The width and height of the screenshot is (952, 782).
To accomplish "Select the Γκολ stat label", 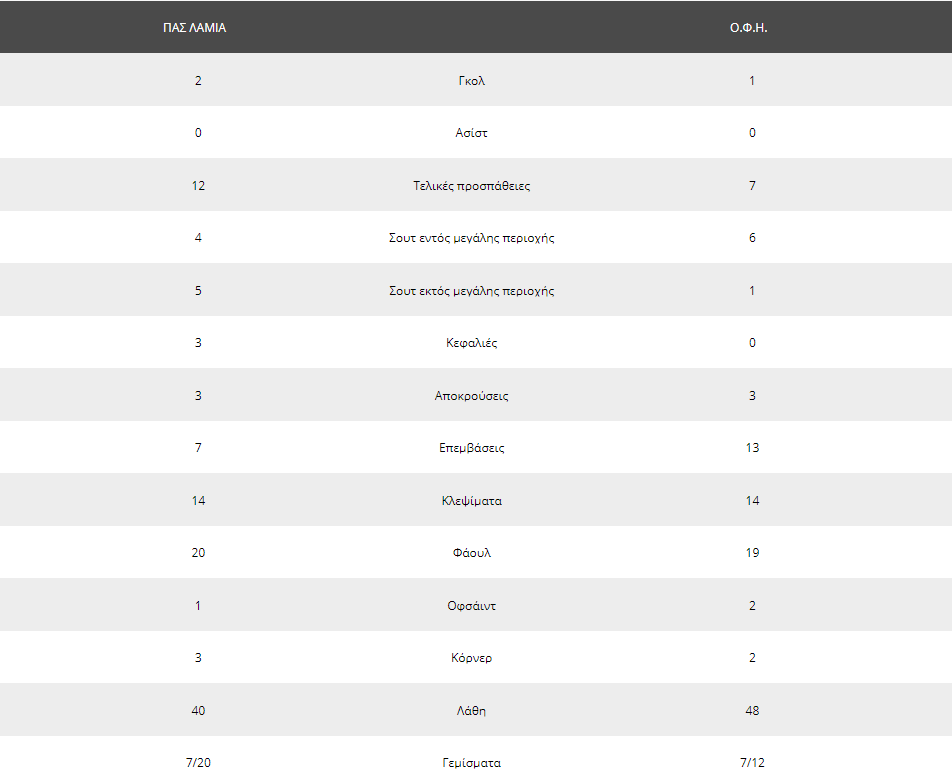I will pos(472,81).
